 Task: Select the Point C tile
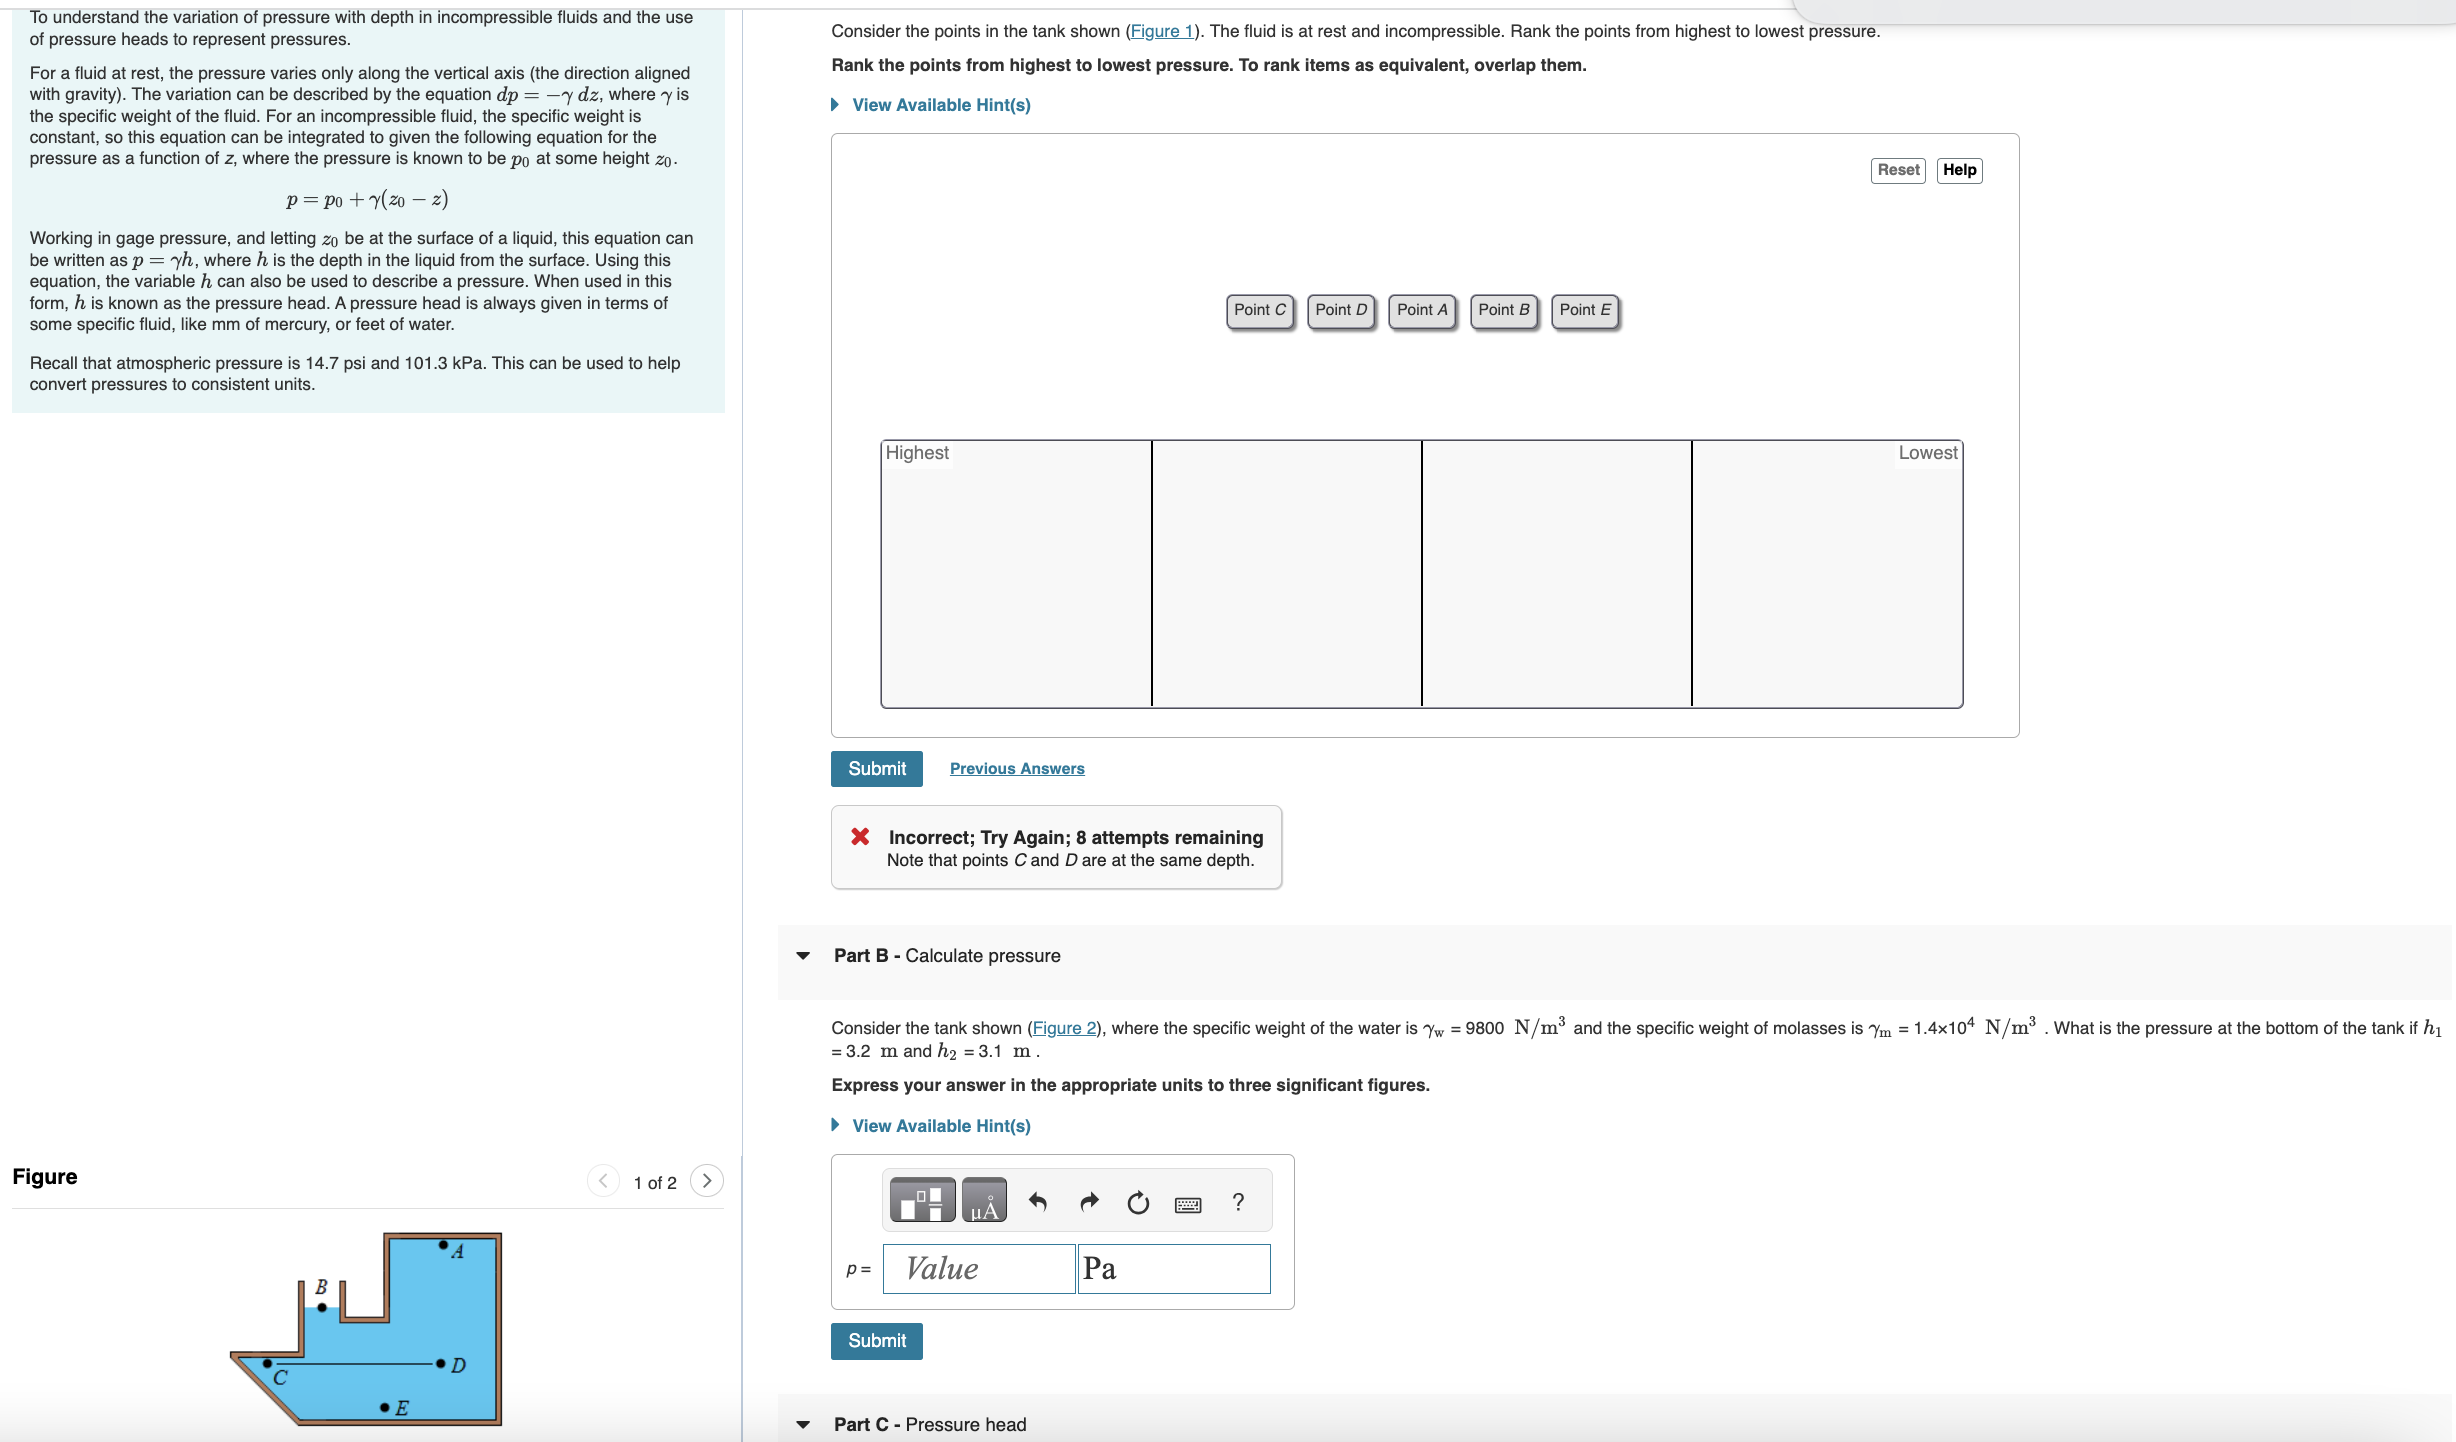coord(1260,311)
